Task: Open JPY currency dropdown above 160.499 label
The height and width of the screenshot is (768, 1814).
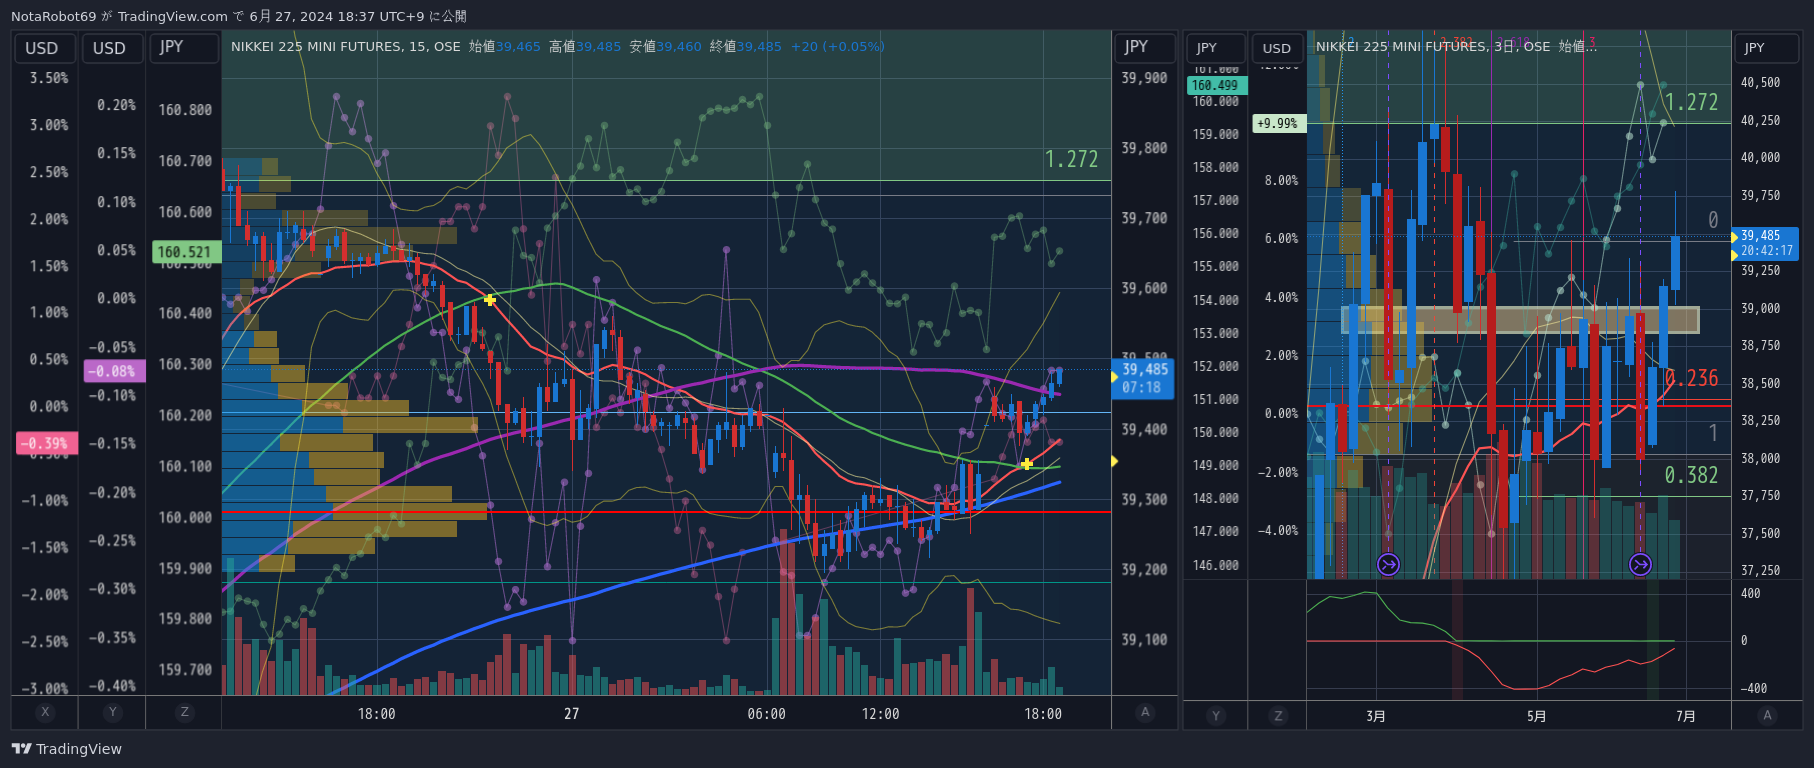Action: pos(1216,48)
